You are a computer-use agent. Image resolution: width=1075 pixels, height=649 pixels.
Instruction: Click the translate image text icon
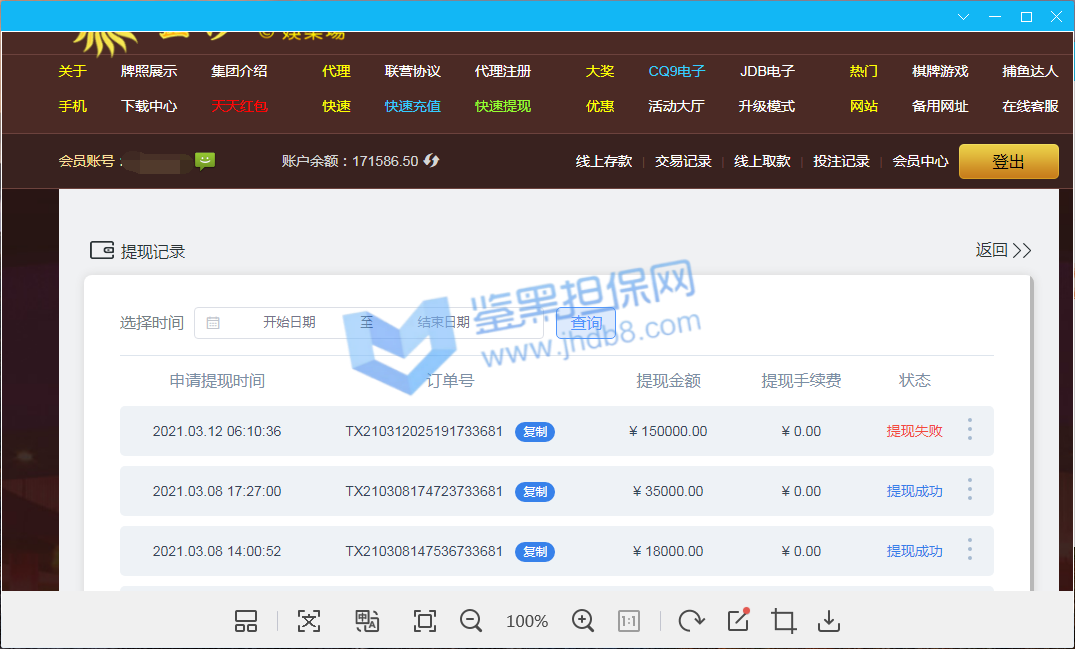367,621
